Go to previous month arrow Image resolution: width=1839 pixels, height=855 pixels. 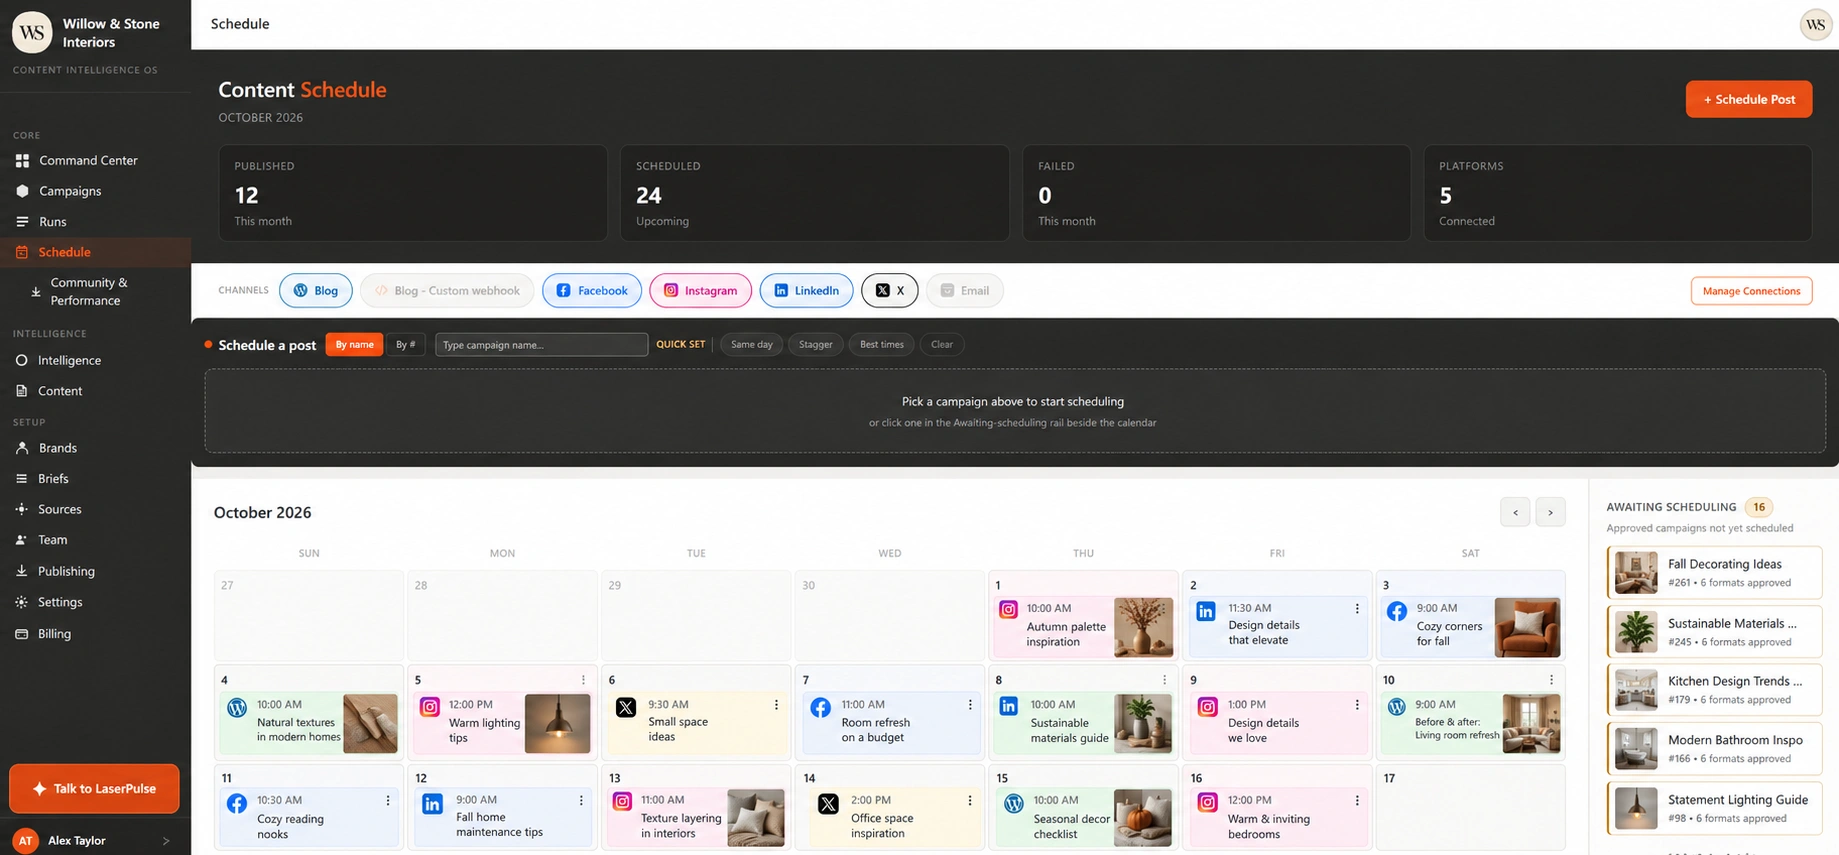click(x=1515, y=512)
